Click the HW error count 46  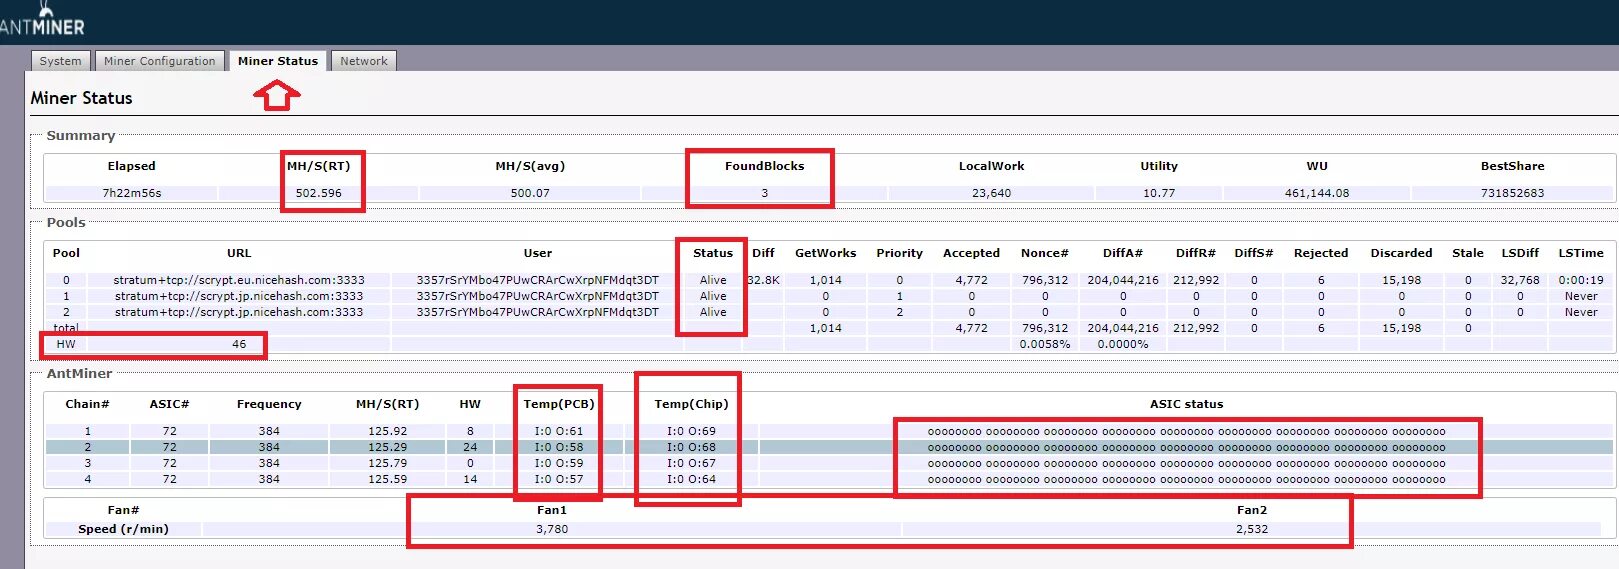tap(239, 344)
